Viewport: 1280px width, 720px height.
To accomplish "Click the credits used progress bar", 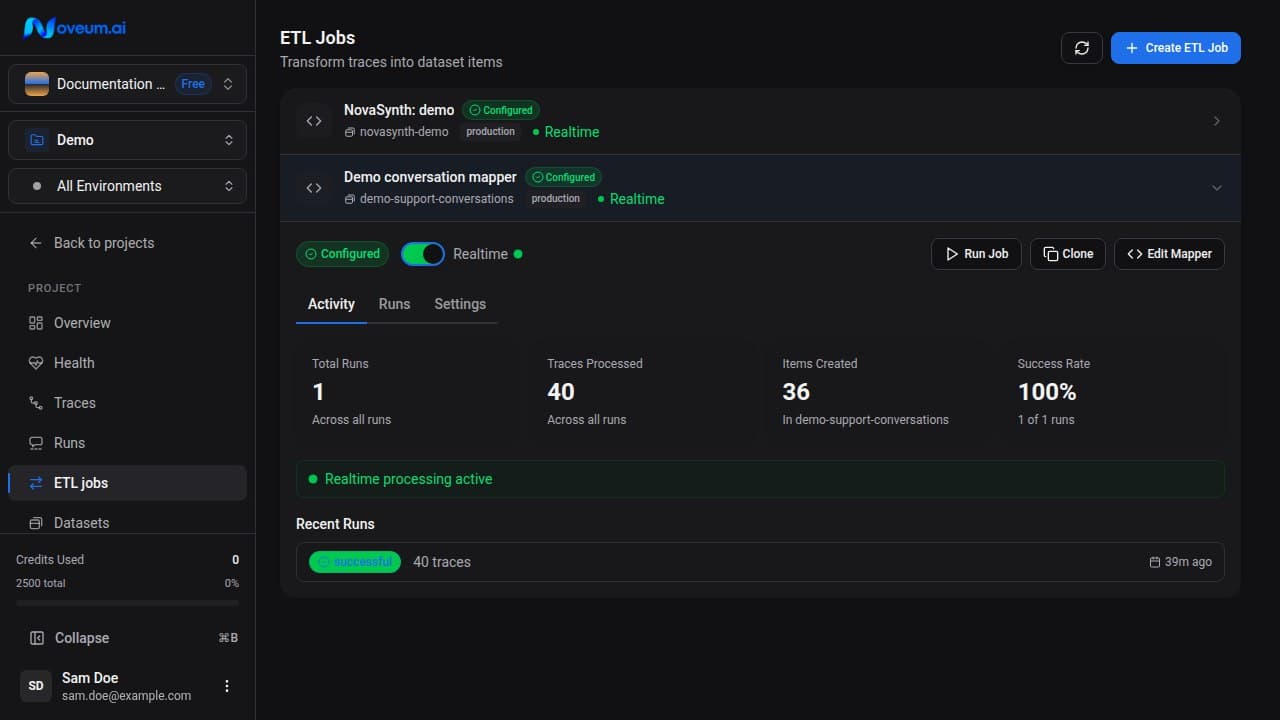I will click(127, 603).
